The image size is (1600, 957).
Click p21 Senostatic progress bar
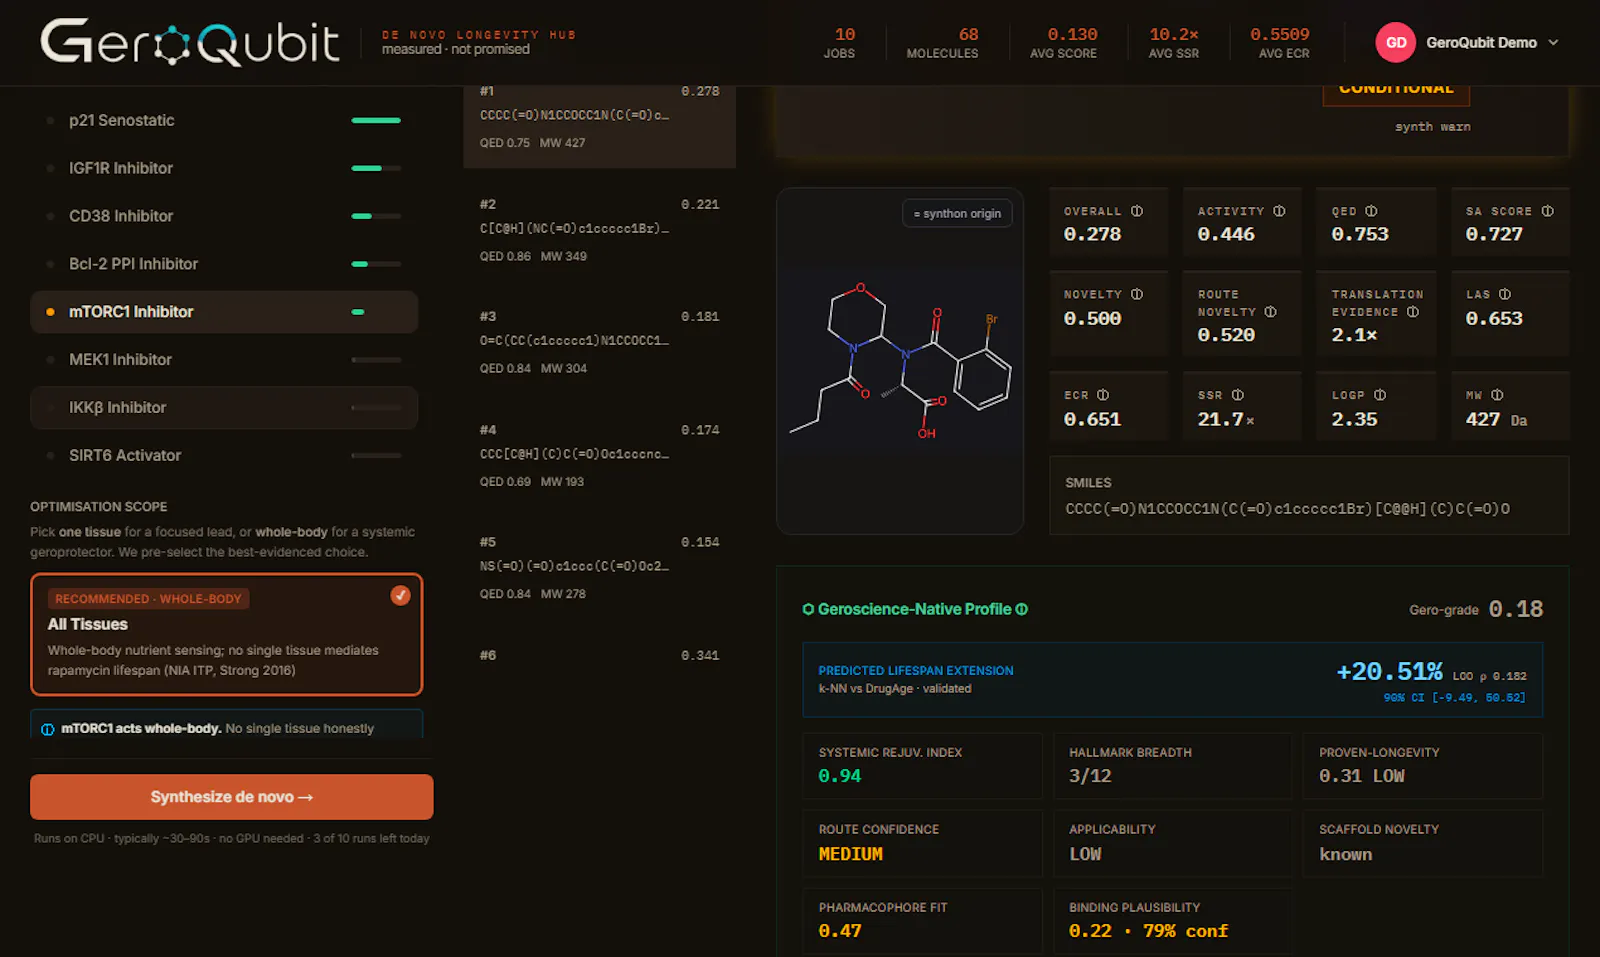coord(376,120)
